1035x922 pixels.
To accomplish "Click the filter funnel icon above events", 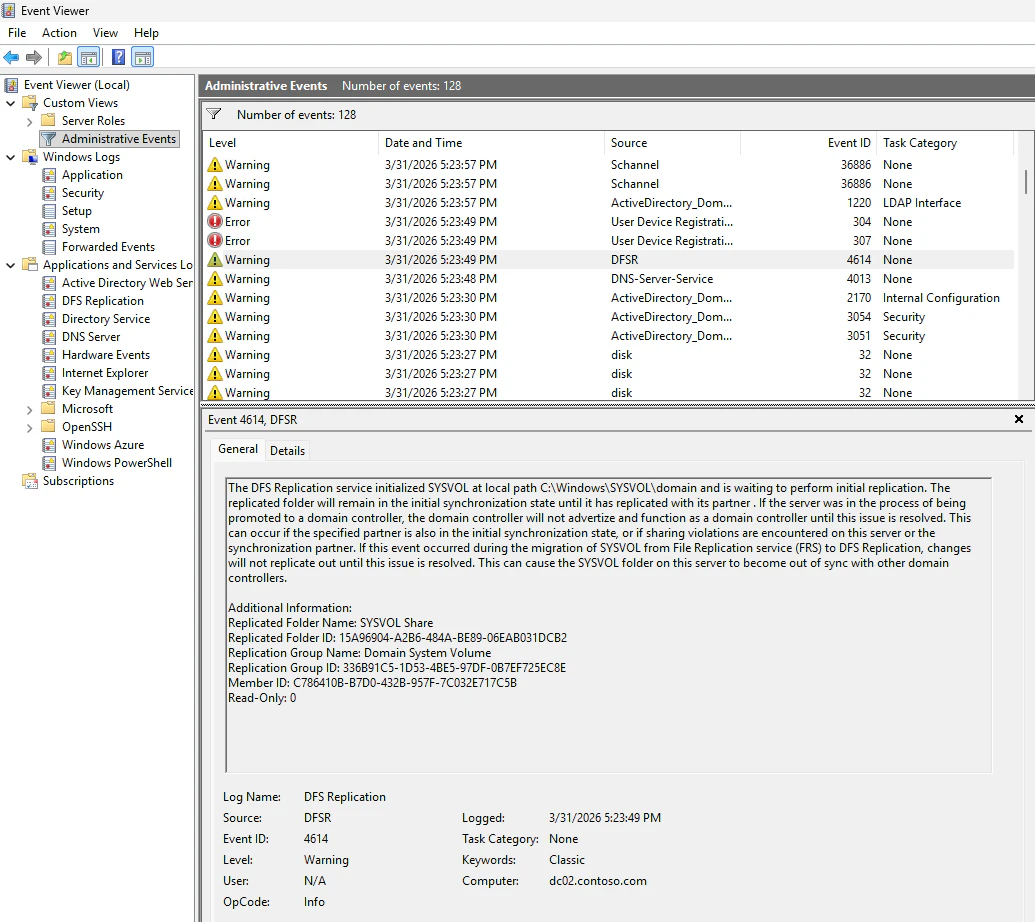I will point(214,114).
